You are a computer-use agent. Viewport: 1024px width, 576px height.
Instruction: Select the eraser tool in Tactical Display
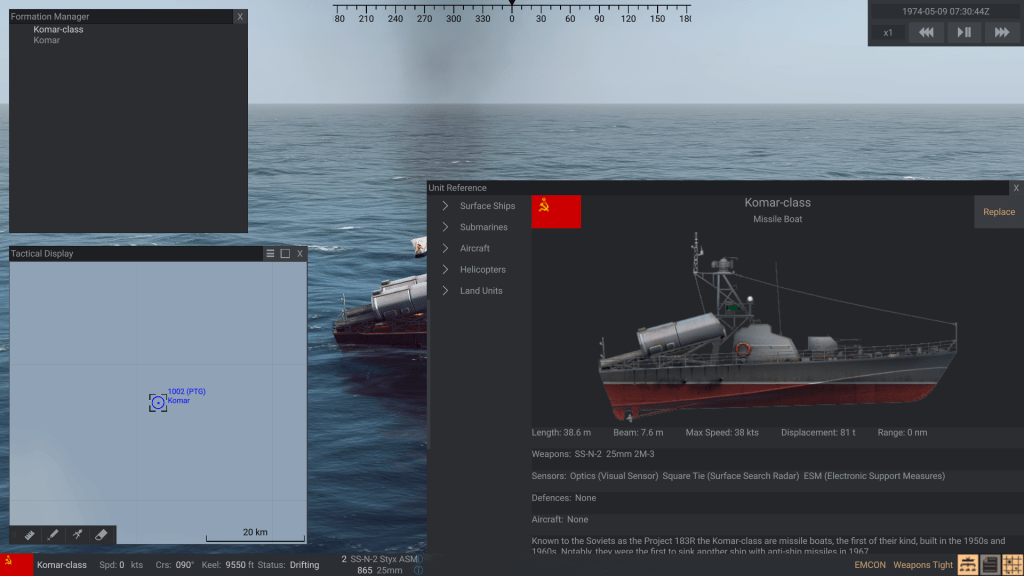coord(101,535)
